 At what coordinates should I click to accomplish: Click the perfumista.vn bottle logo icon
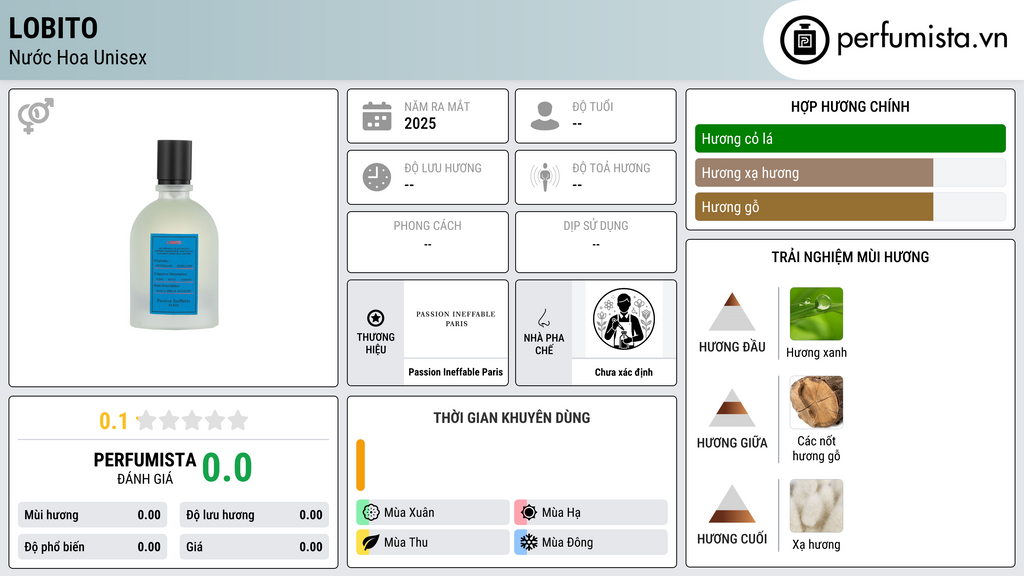(x=804, y=40)
